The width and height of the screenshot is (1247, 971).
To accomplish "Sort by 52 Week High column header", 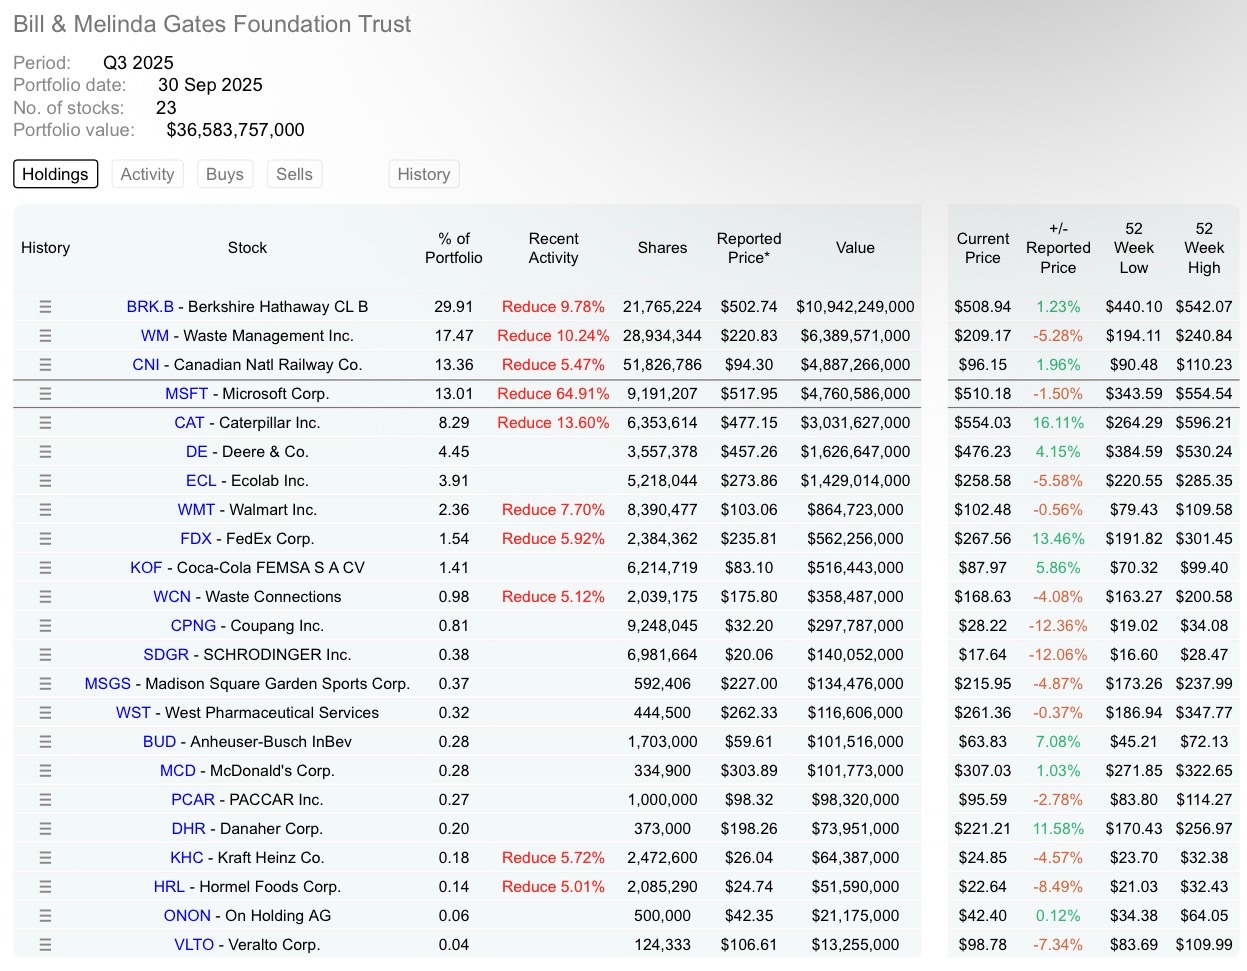I will click(x=1204, y=248).
